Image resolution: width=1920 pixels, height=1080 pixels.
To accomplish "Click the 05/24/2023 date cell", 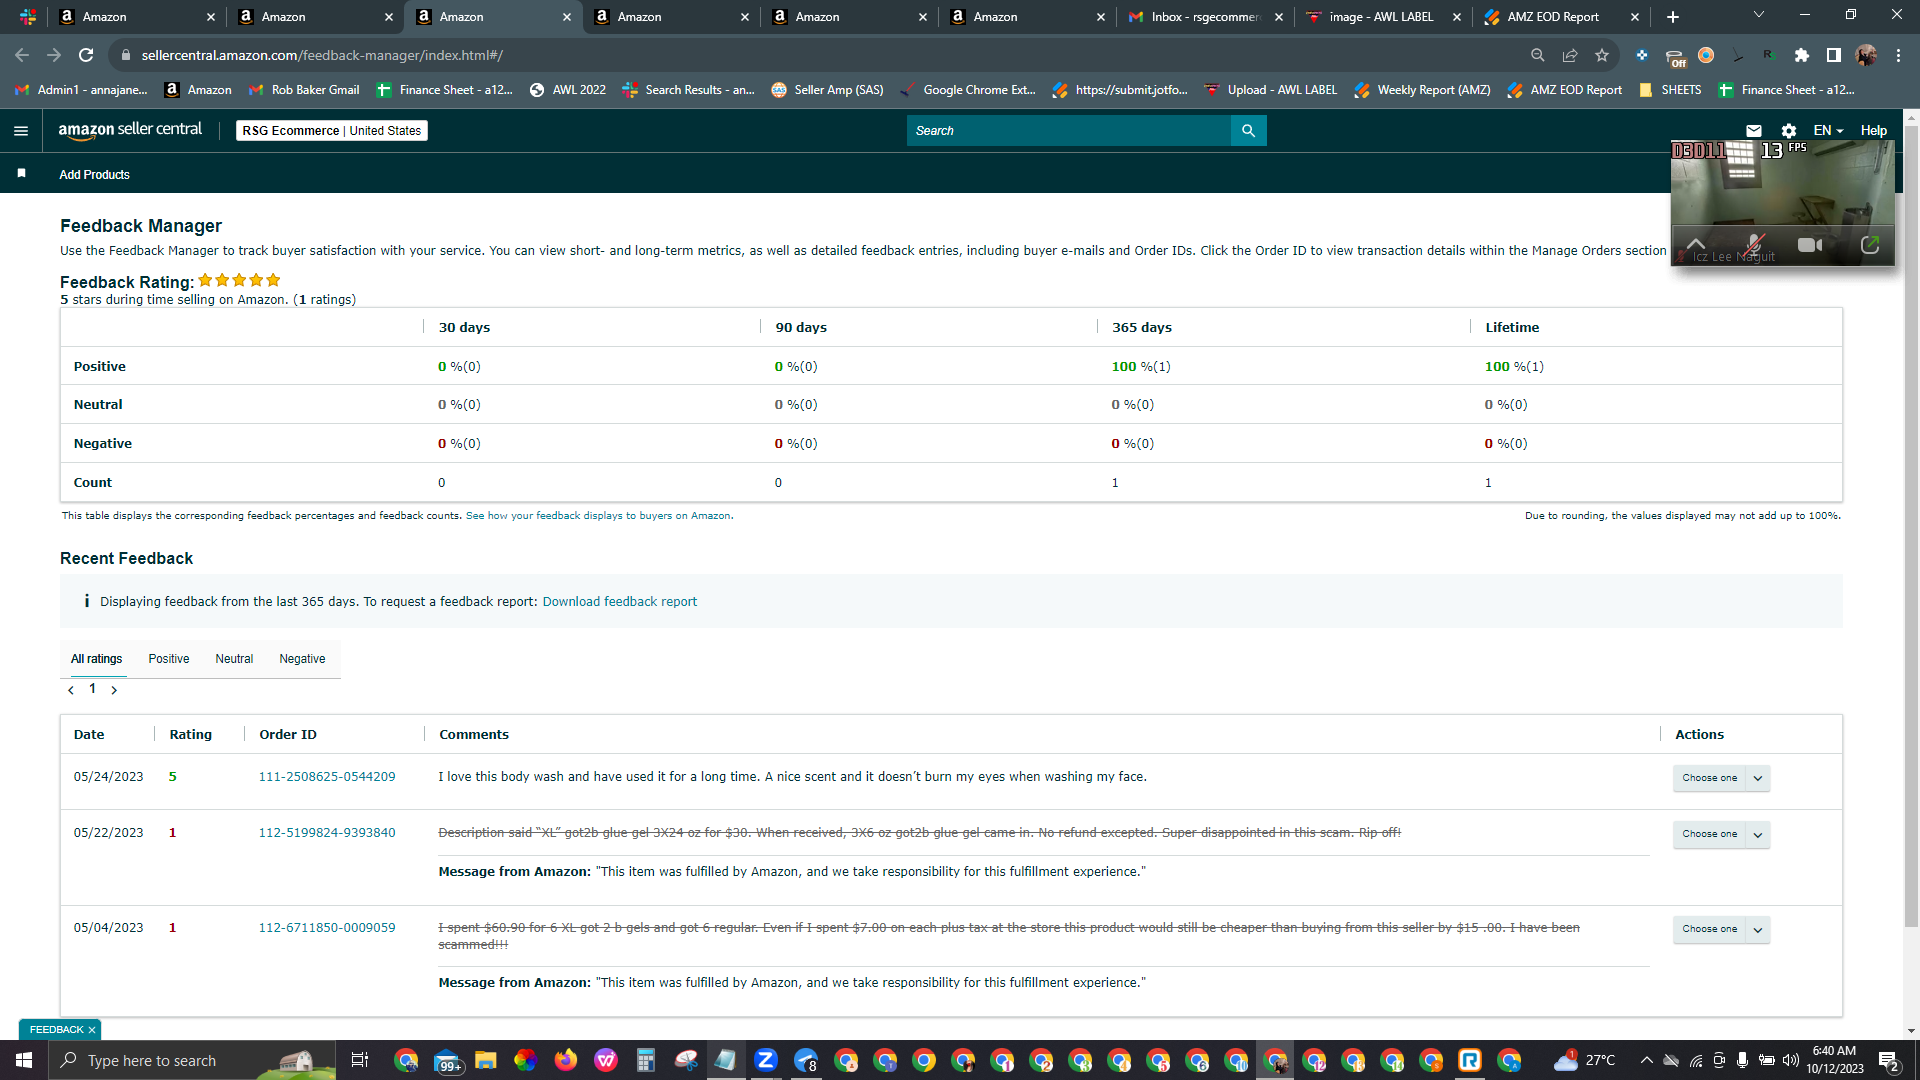I will 108,777.
